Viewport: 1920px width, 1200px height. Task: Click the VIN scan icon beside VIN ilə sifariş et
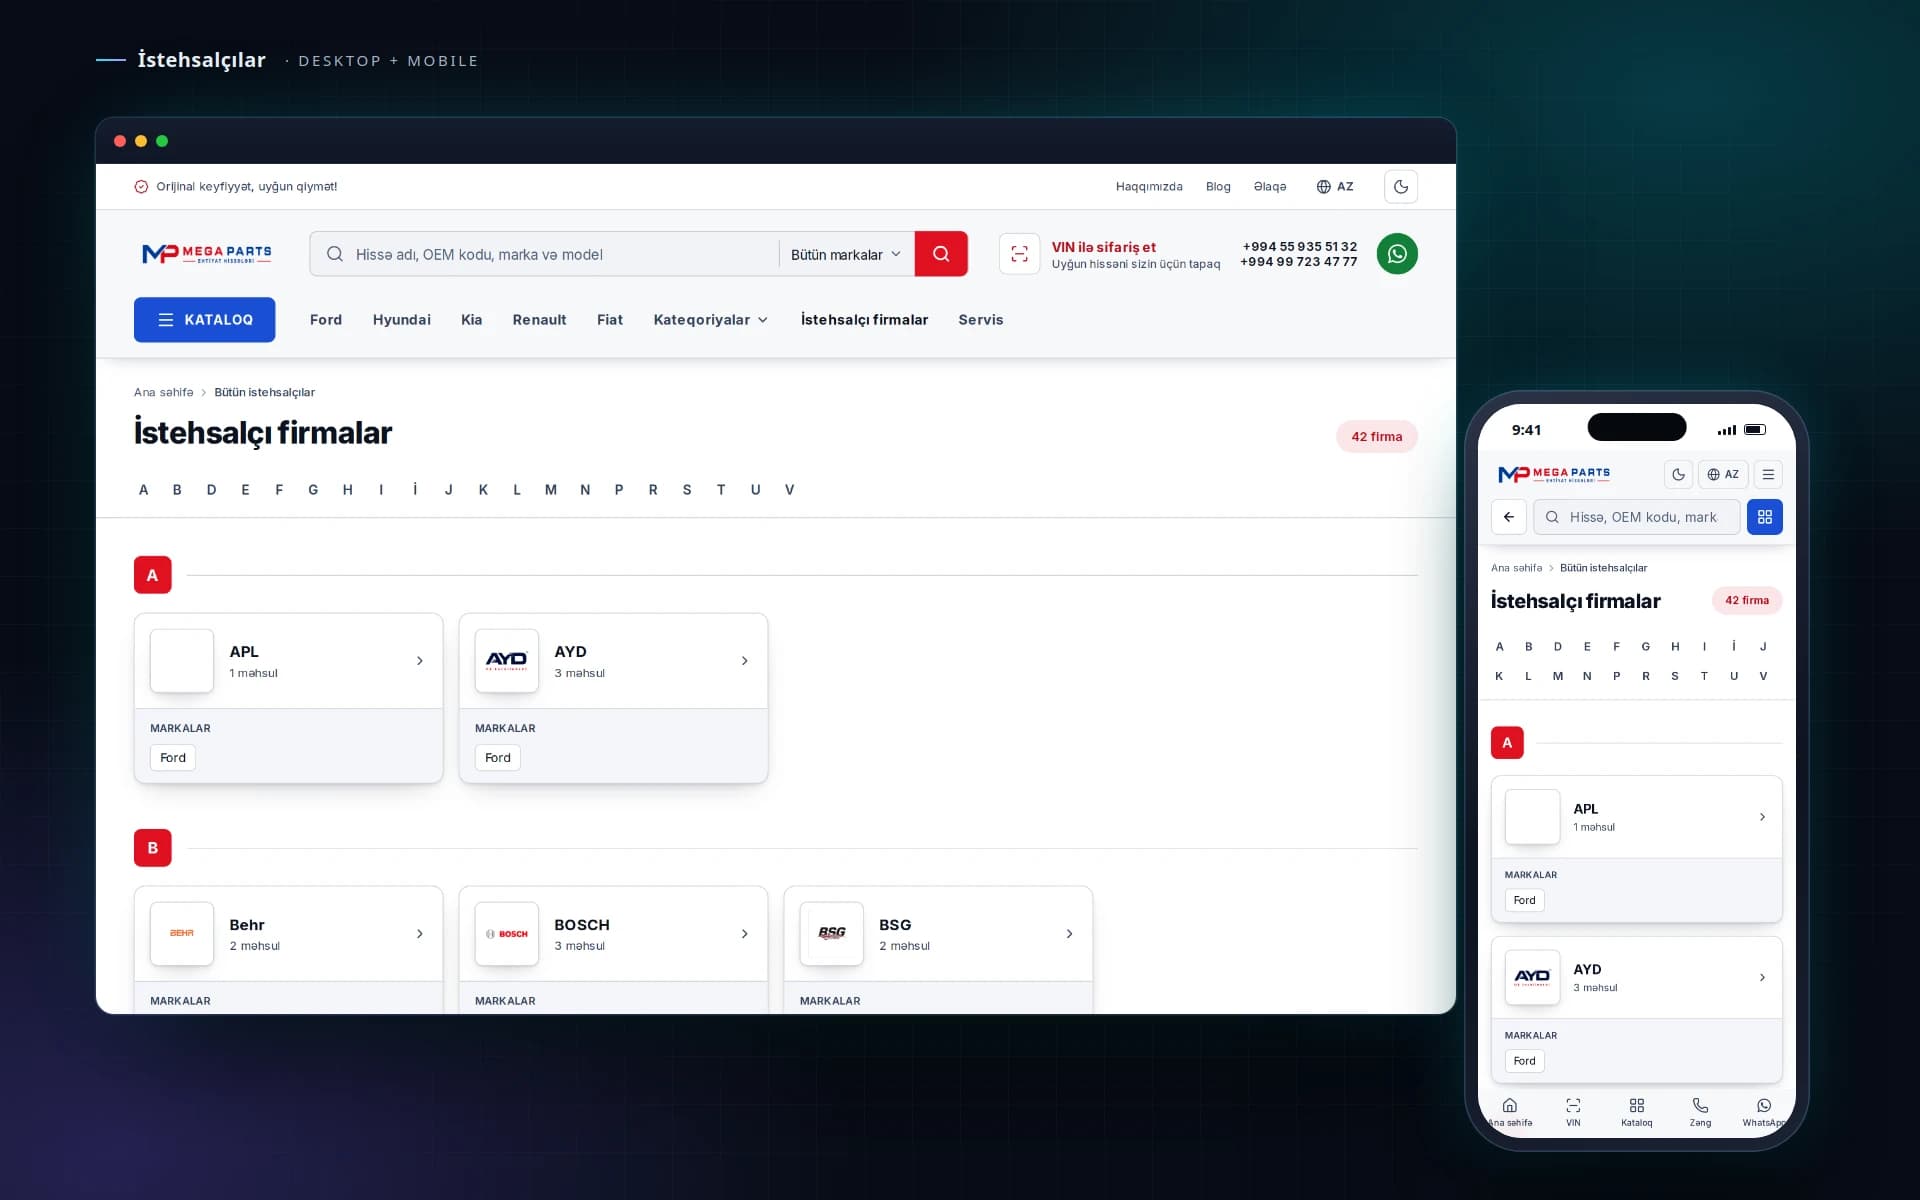pos(1019,254)
